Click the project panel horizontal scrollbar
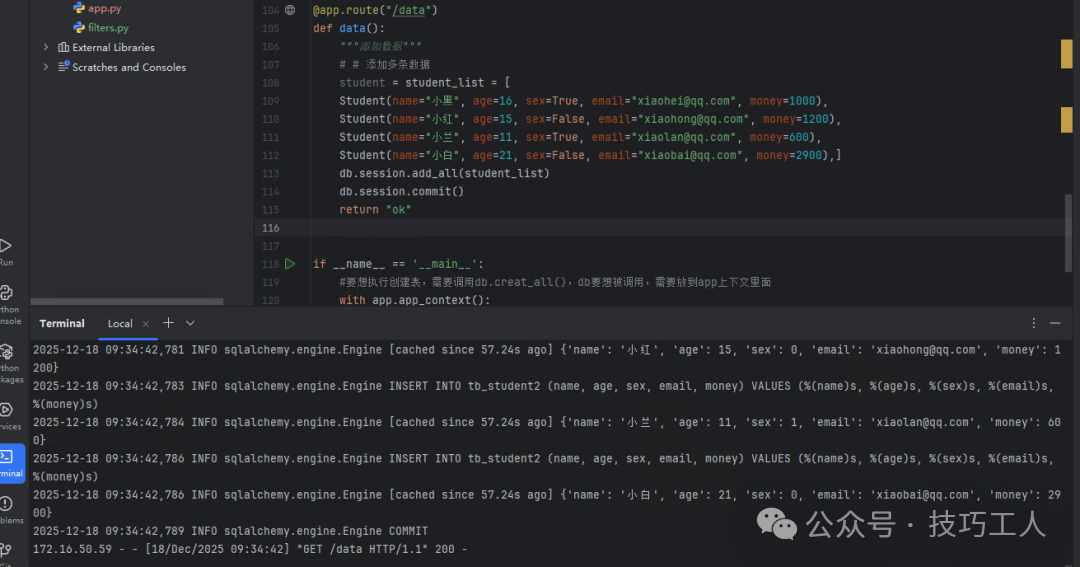Screen dimensions: 1080x567 click(x=127, y=302)
